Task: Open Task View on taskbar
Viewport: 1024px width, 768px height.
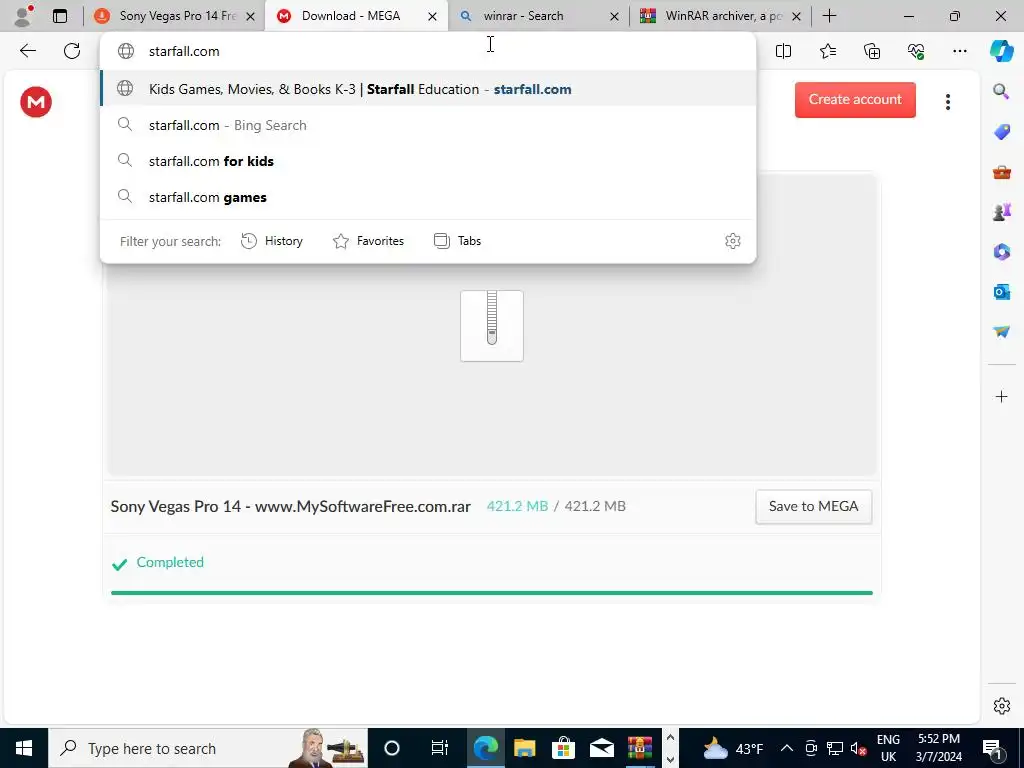Action: pyautogui.click(x=440, y=748)
